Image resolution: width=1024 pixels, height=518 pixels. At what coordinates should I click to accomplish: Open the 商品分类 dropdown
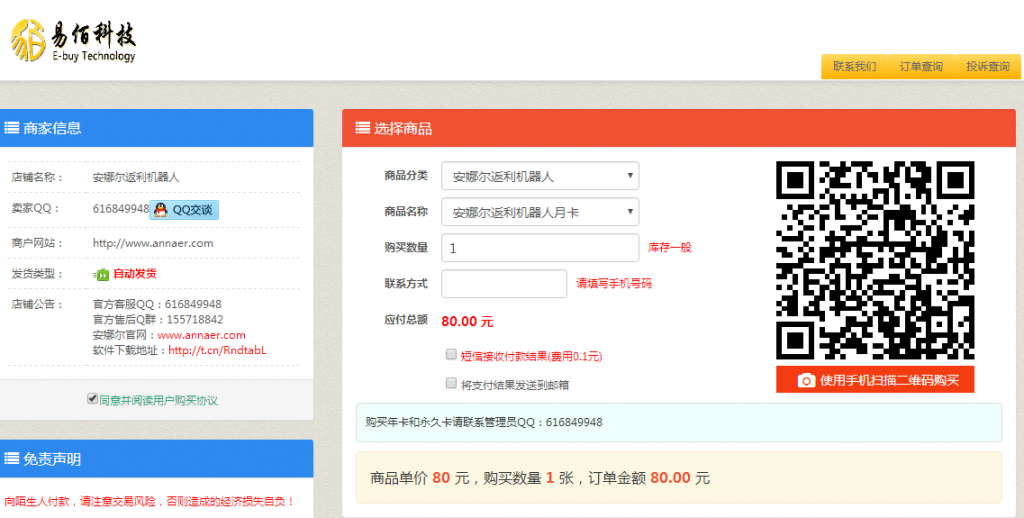click(x=539, y=176)
